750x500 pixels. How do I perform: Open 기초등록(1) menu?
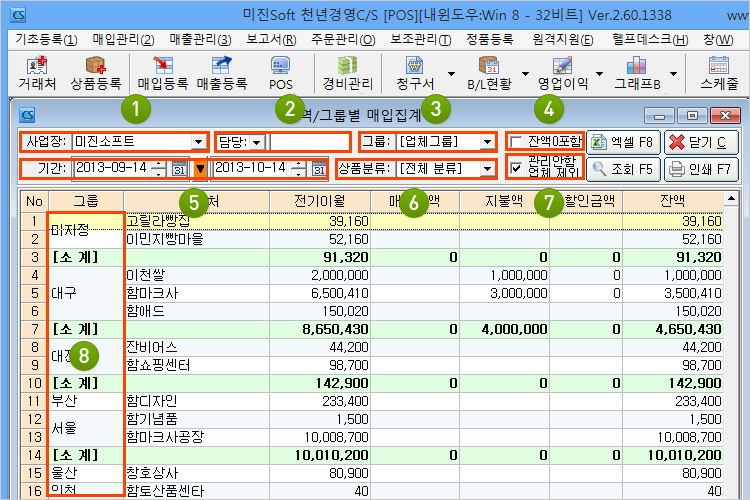point(46,39)
